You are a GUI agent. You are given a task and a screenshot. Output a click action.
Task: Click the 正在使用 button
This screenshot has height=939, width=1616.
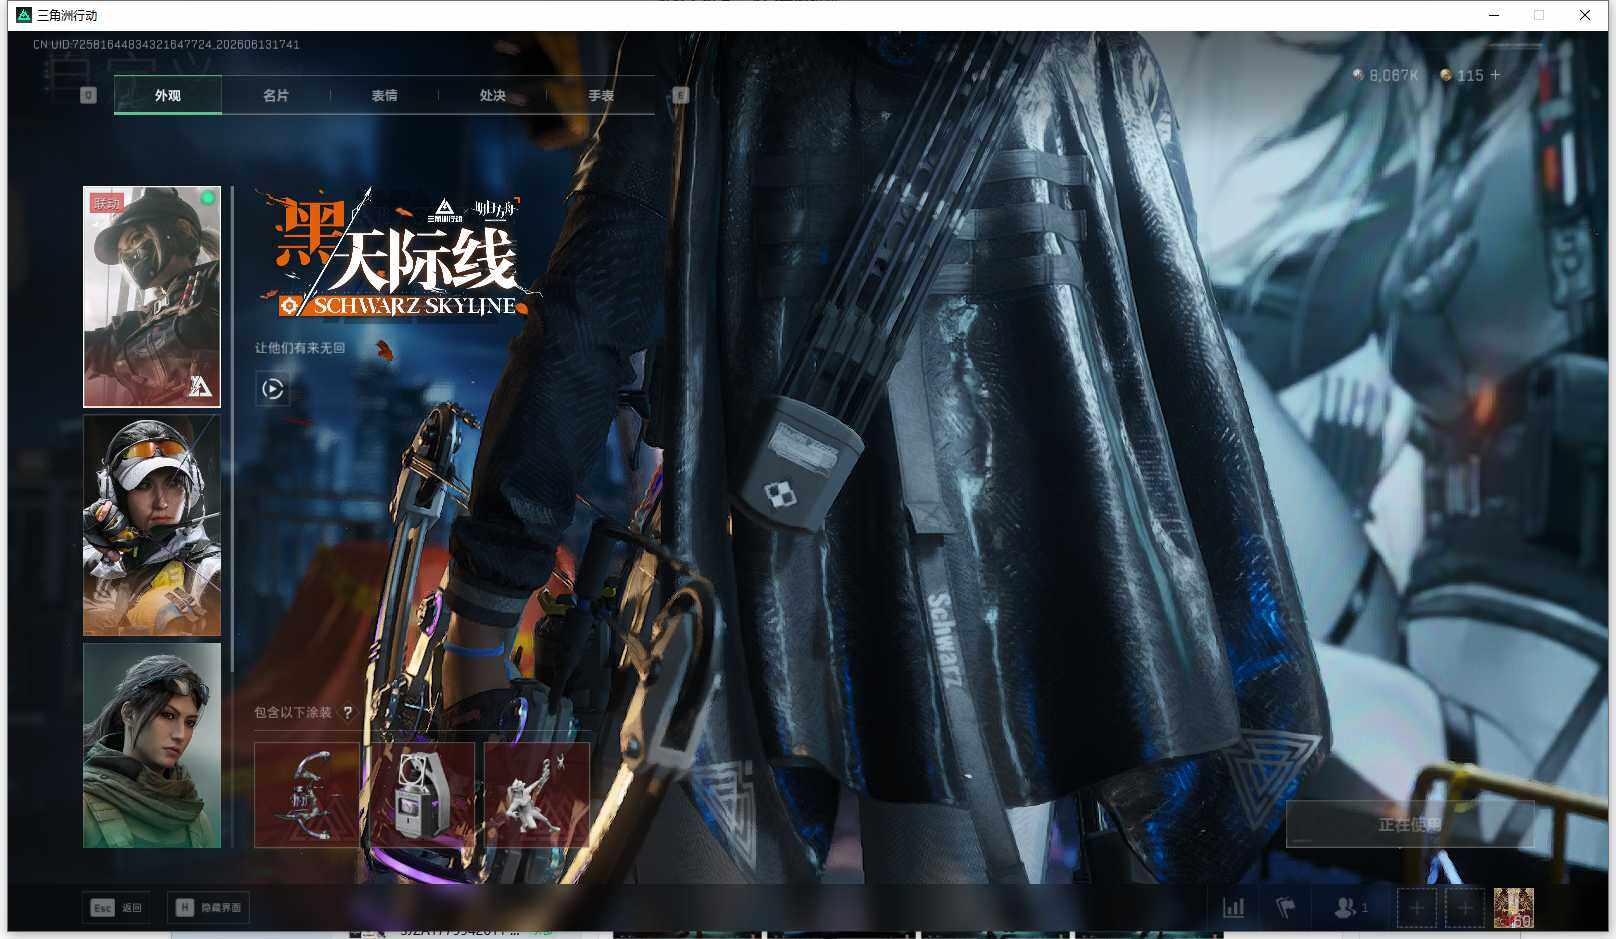pyautogui.click(x=1410, y=825)
